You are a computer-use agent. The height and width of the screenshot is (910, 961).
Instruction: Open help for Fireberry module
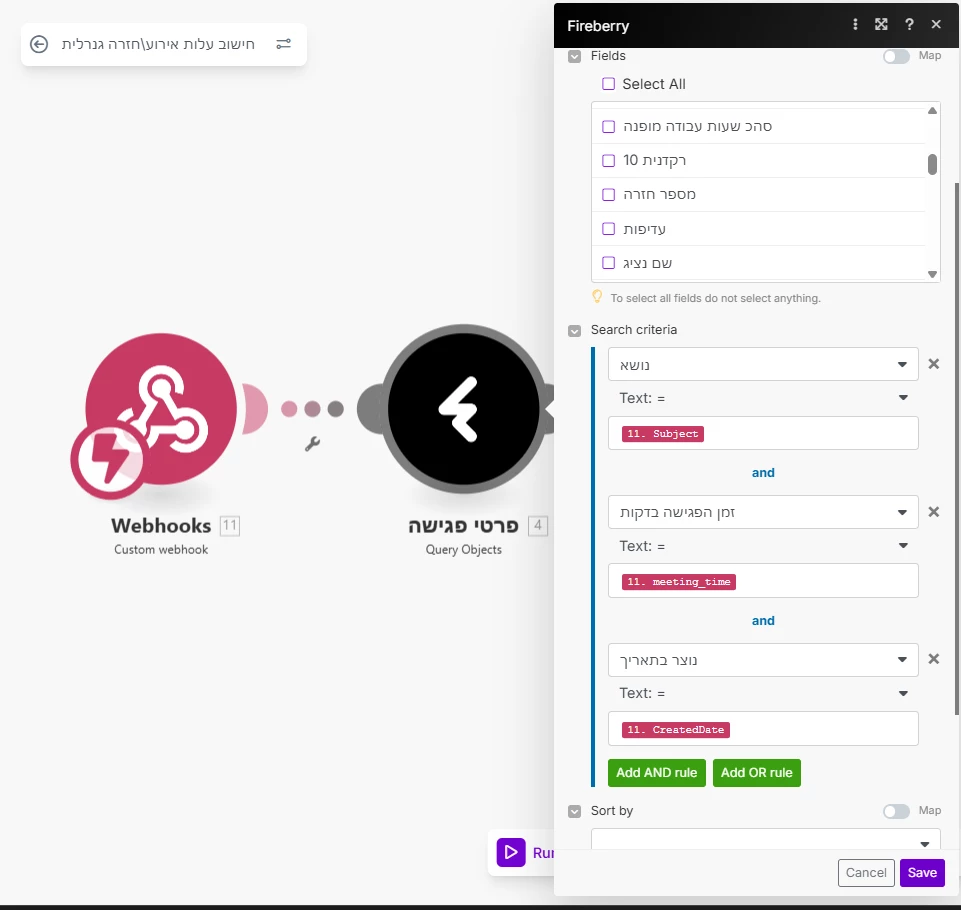[909, 25]
